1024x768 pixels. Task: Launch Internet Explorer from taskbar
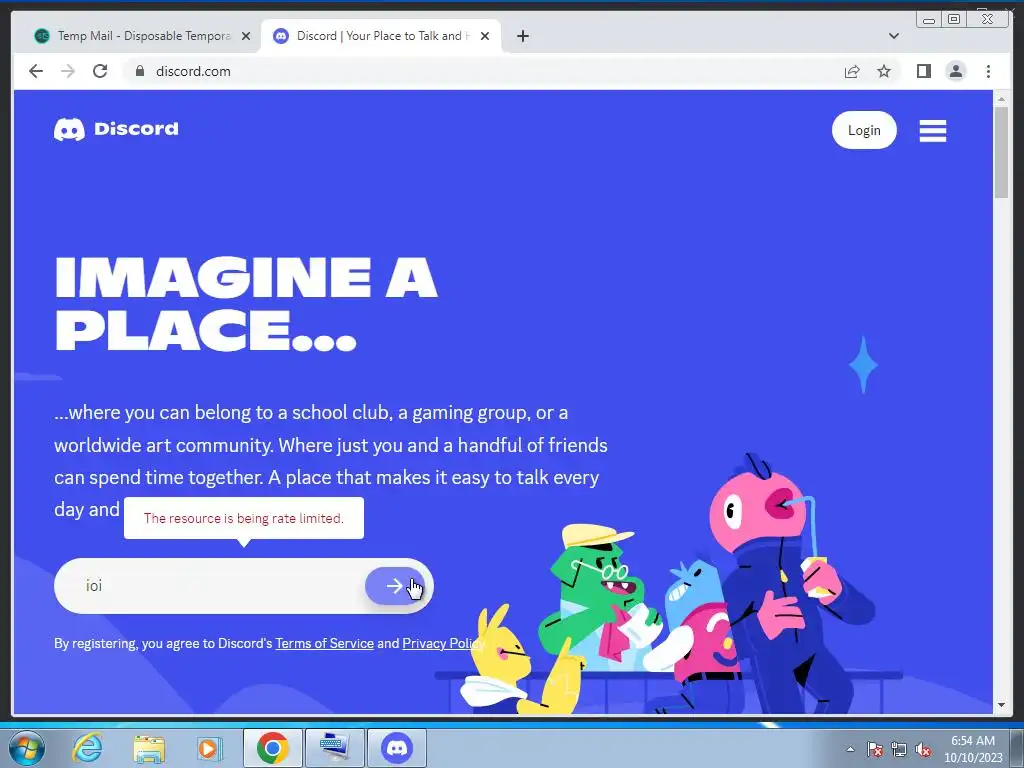pyautogui.click(x=87, y=748)
